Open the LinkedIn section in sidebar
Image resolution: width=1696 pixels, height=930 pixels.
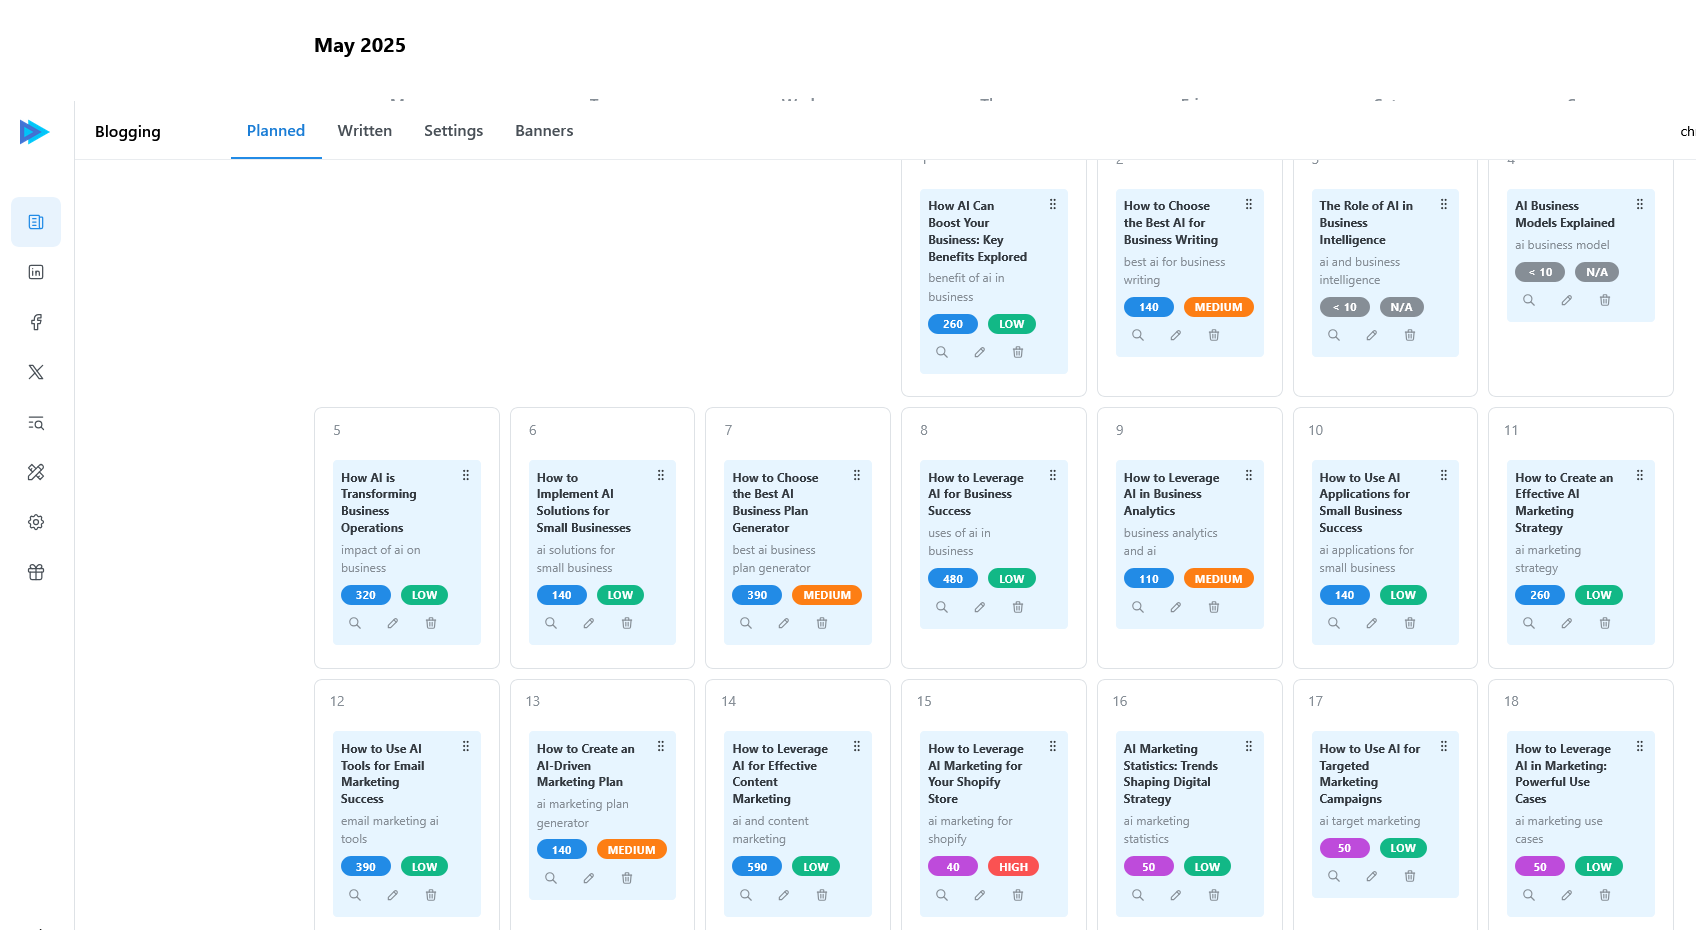36,272
